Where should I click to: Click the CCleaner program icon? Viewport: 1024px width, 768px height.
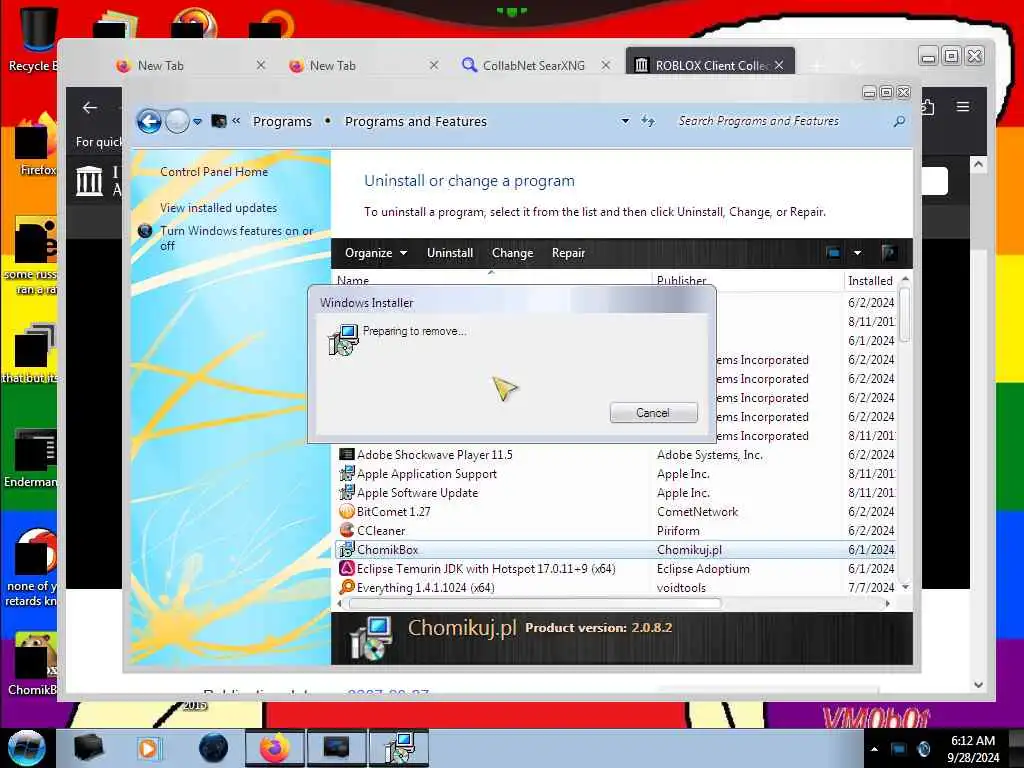tap(347, 530)
